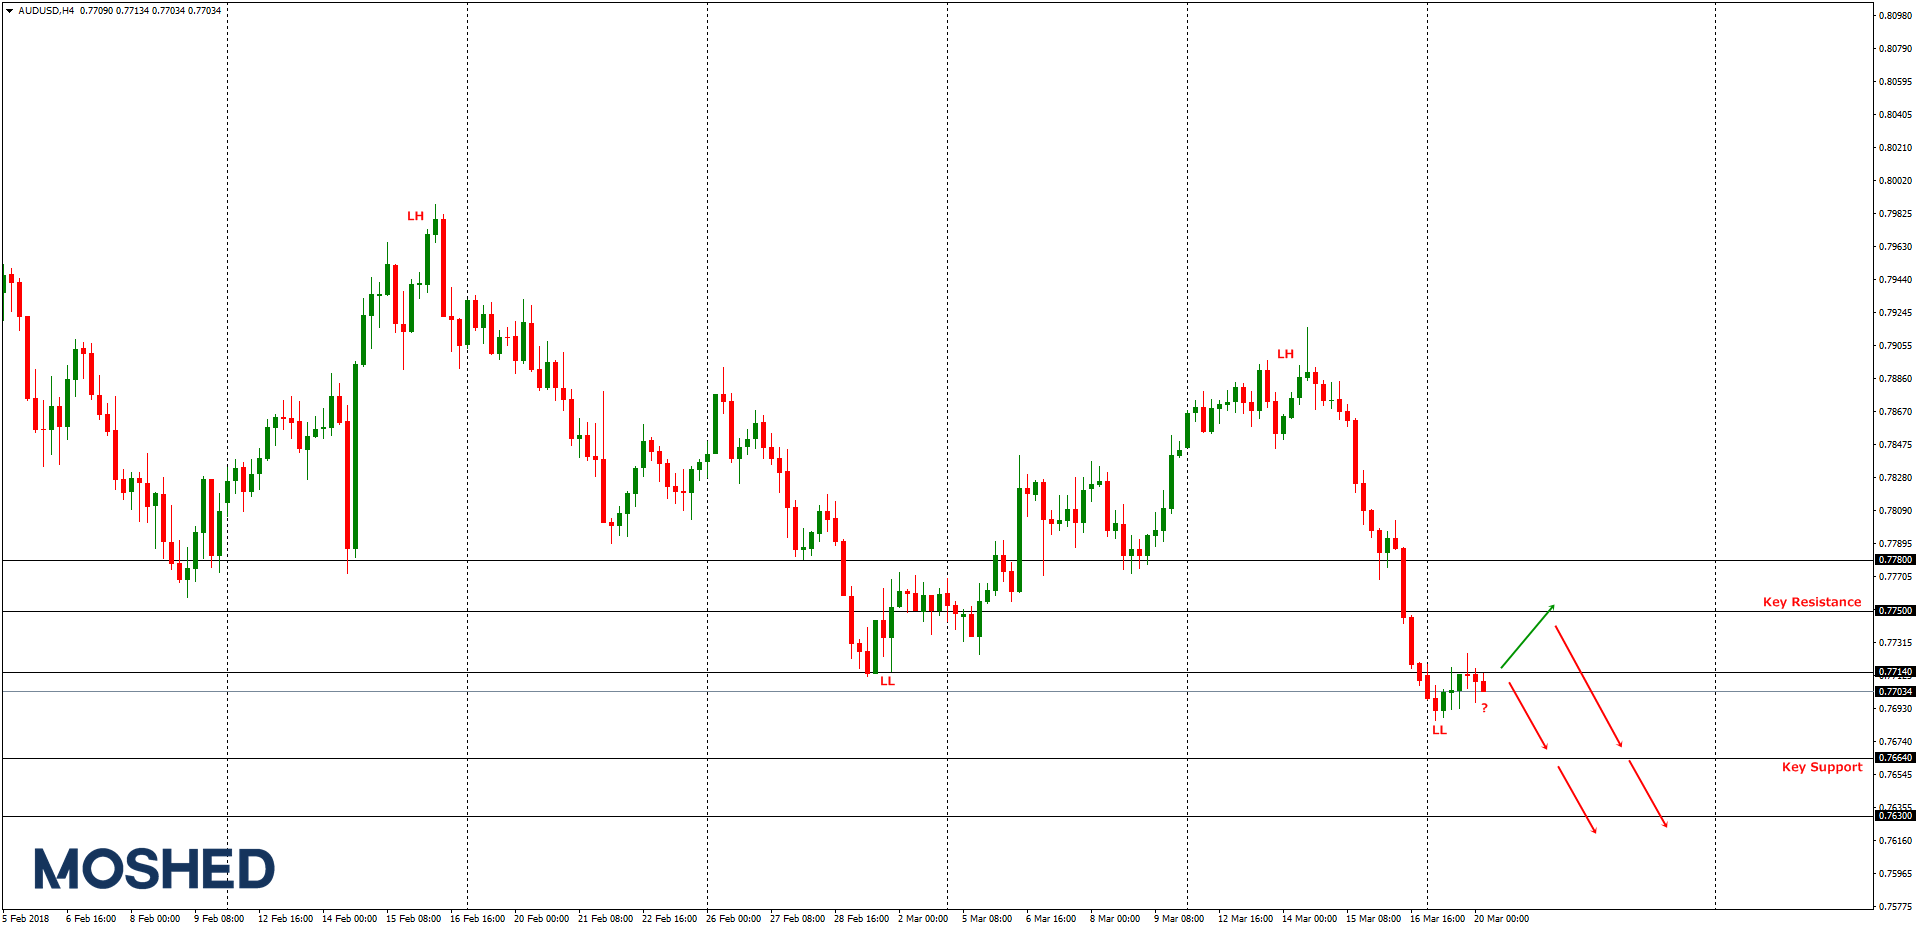Image resolution: width=1916 pixels, height=930 pixels.
Task: Click the 20 Mar 00:00 axis label
Action: 1504,918
